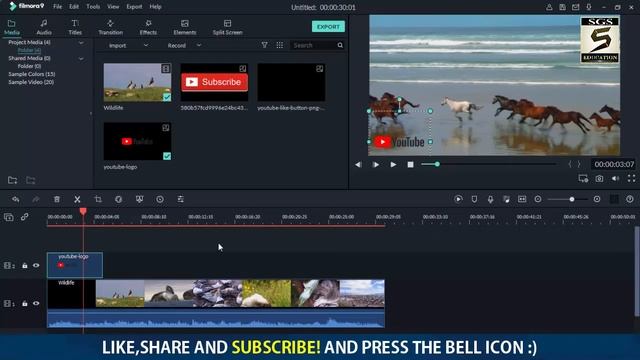The height and width of the screenshot is (360, 640).
Task: Open the Transition tab
Action: (x=110, y=27)
